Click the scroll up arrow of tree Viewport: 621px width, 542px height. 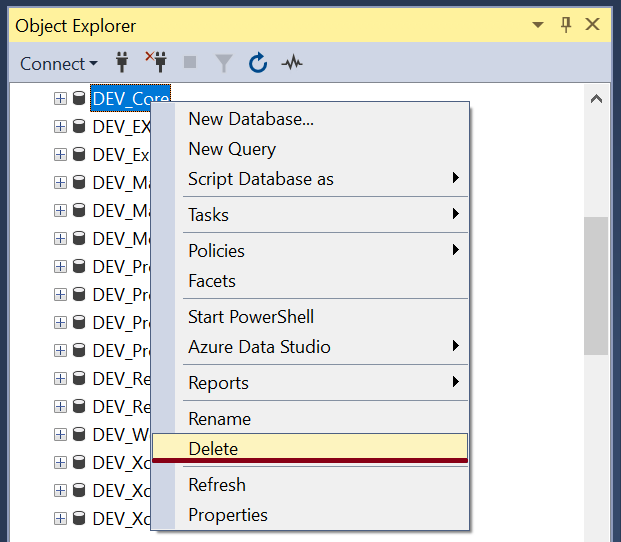(596, 99)
